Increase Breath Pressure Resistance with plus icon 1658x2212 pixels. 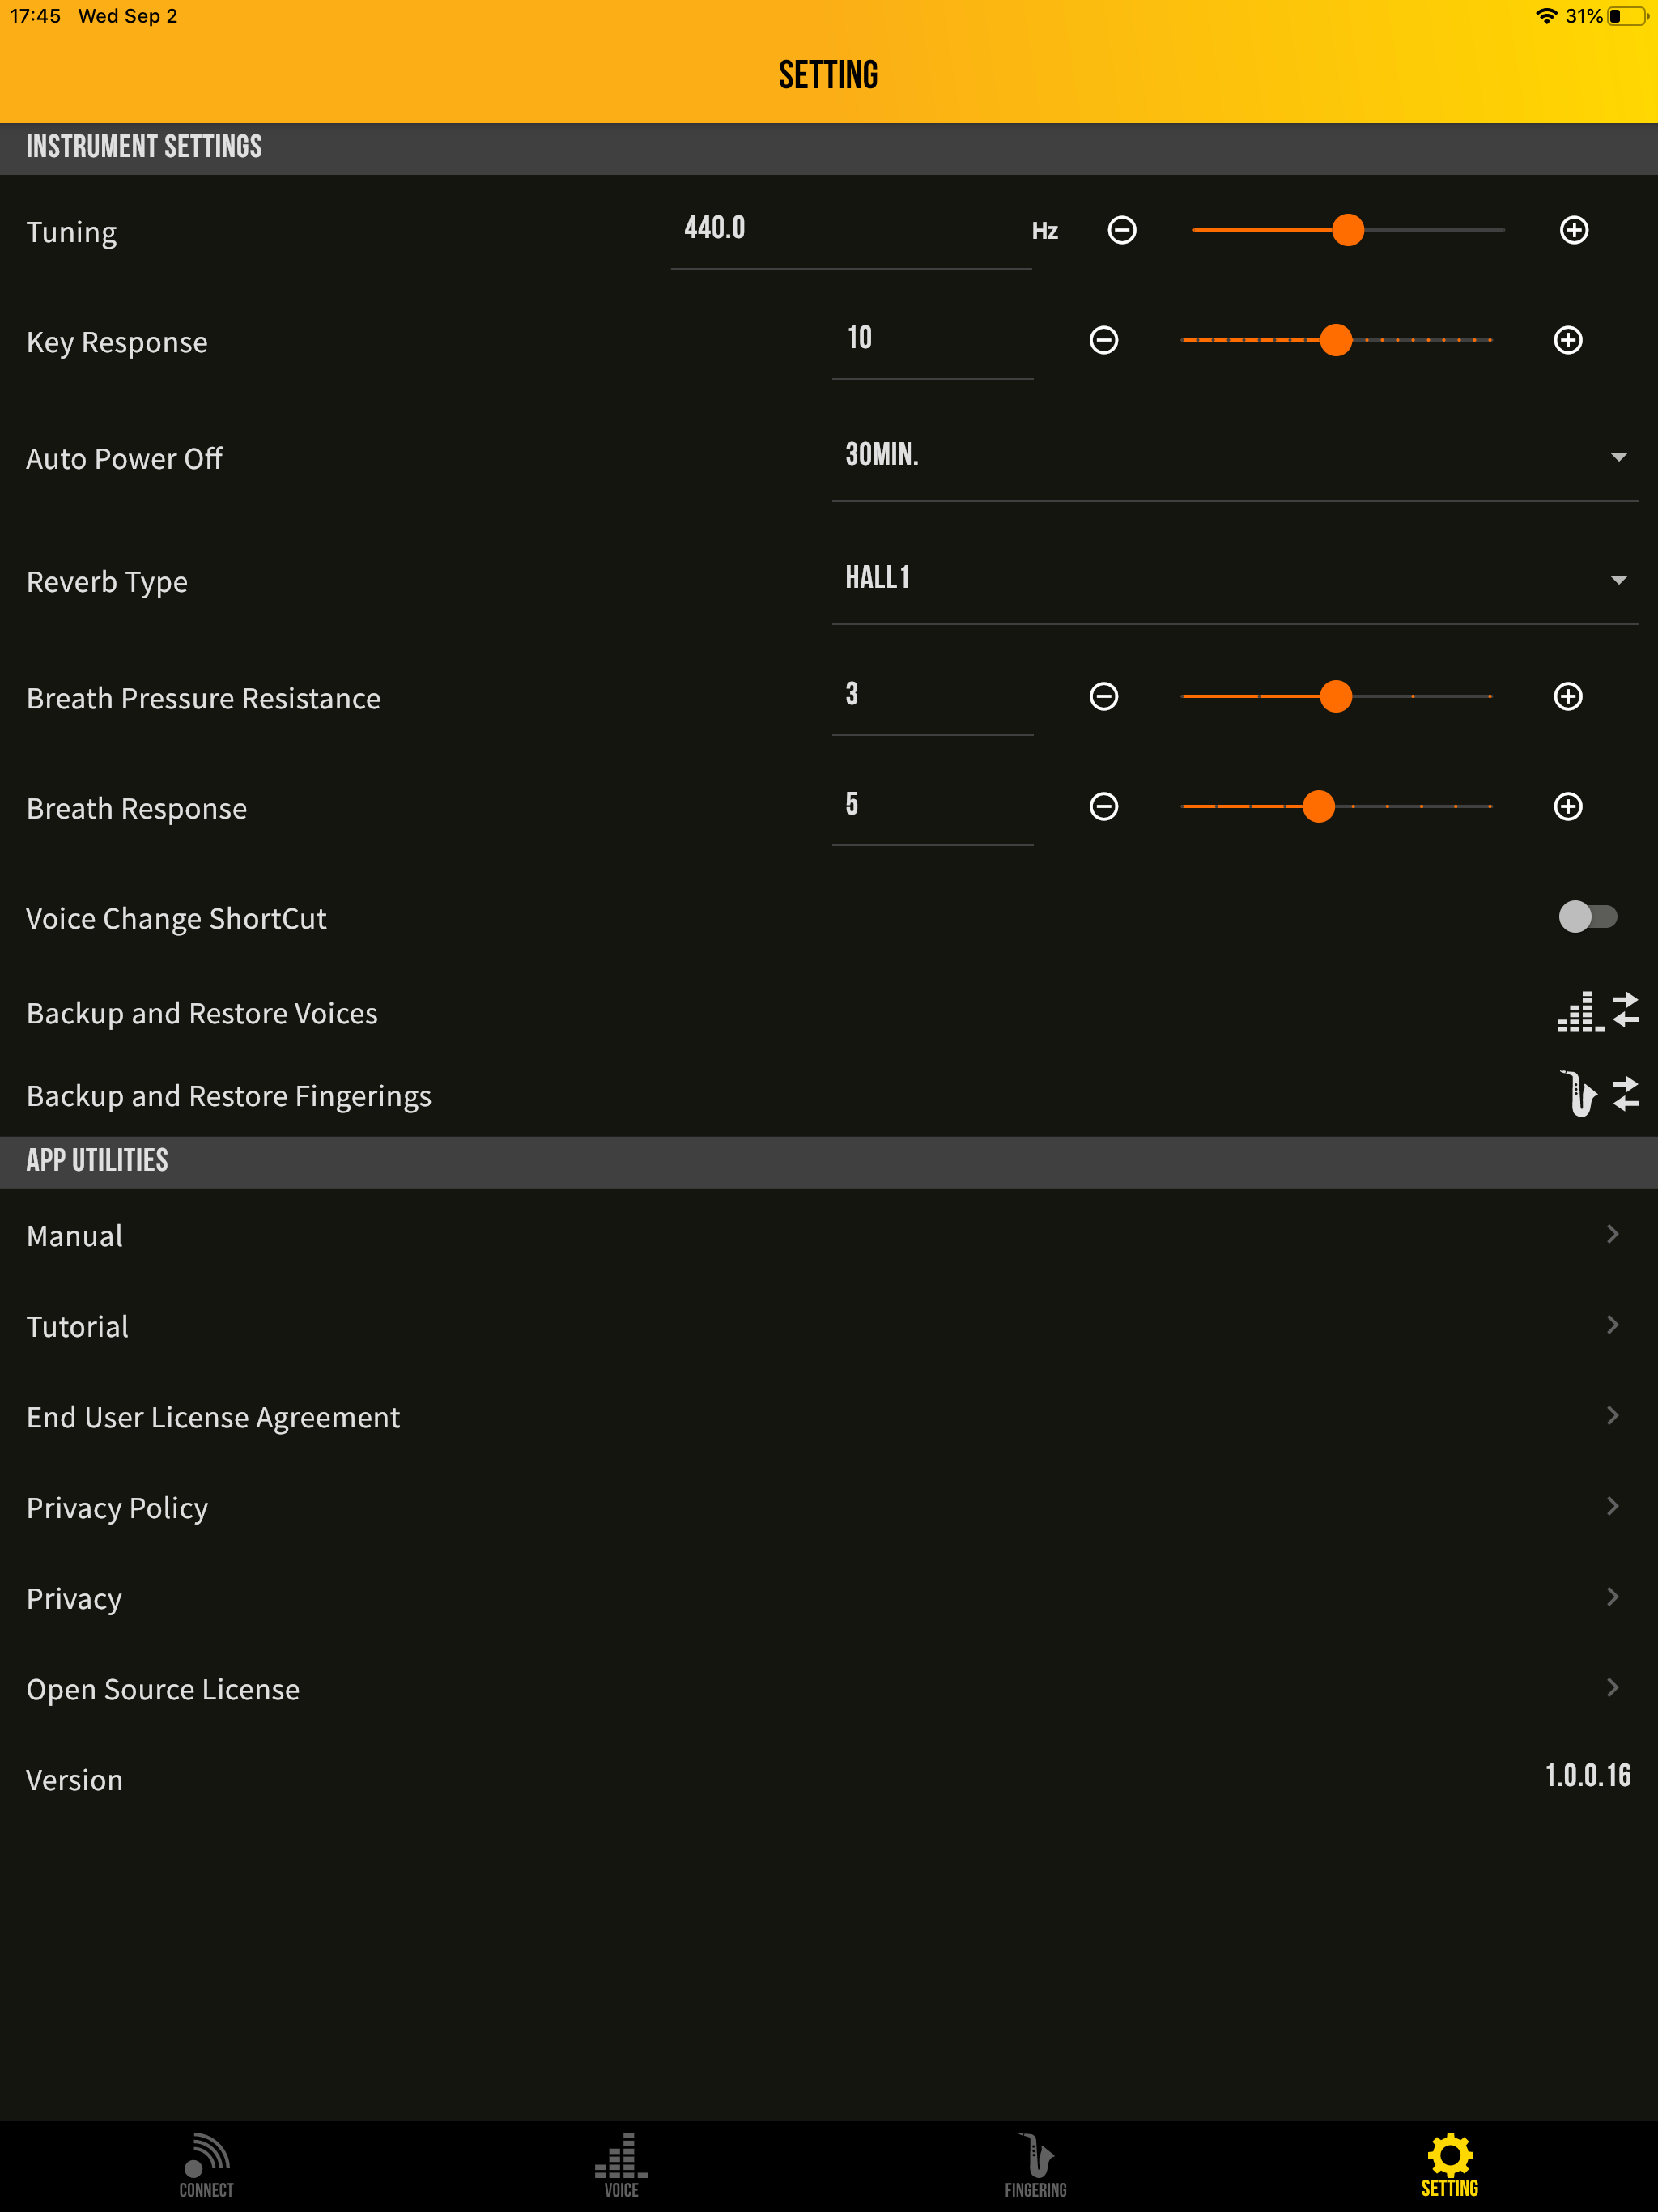(x=1568, y=696)
